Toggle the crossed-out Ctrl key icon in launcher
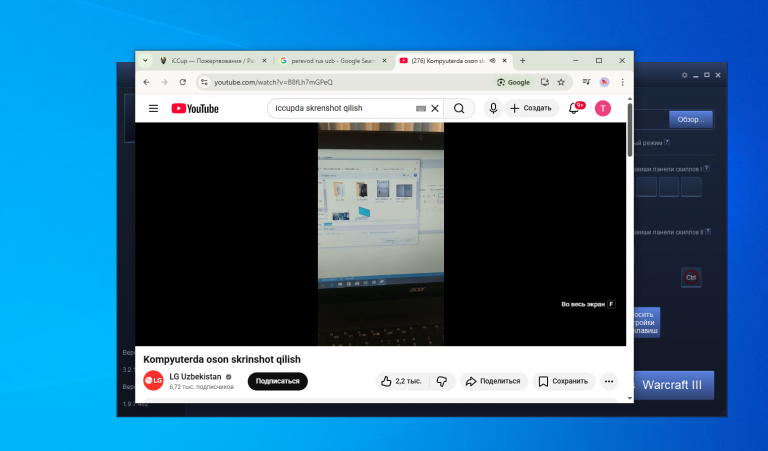Screen dimensions: 768x451 coord(691,277)
